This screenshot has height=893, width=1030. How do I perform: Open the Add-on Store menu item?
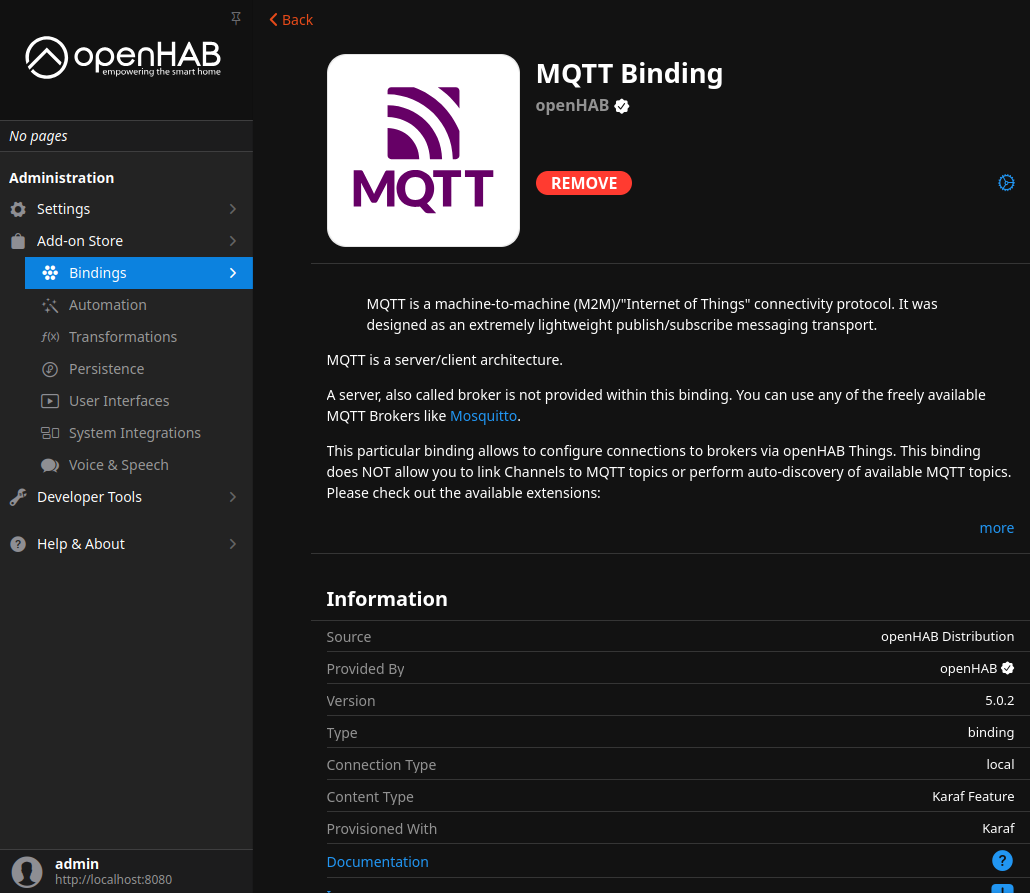click(80, 241)
